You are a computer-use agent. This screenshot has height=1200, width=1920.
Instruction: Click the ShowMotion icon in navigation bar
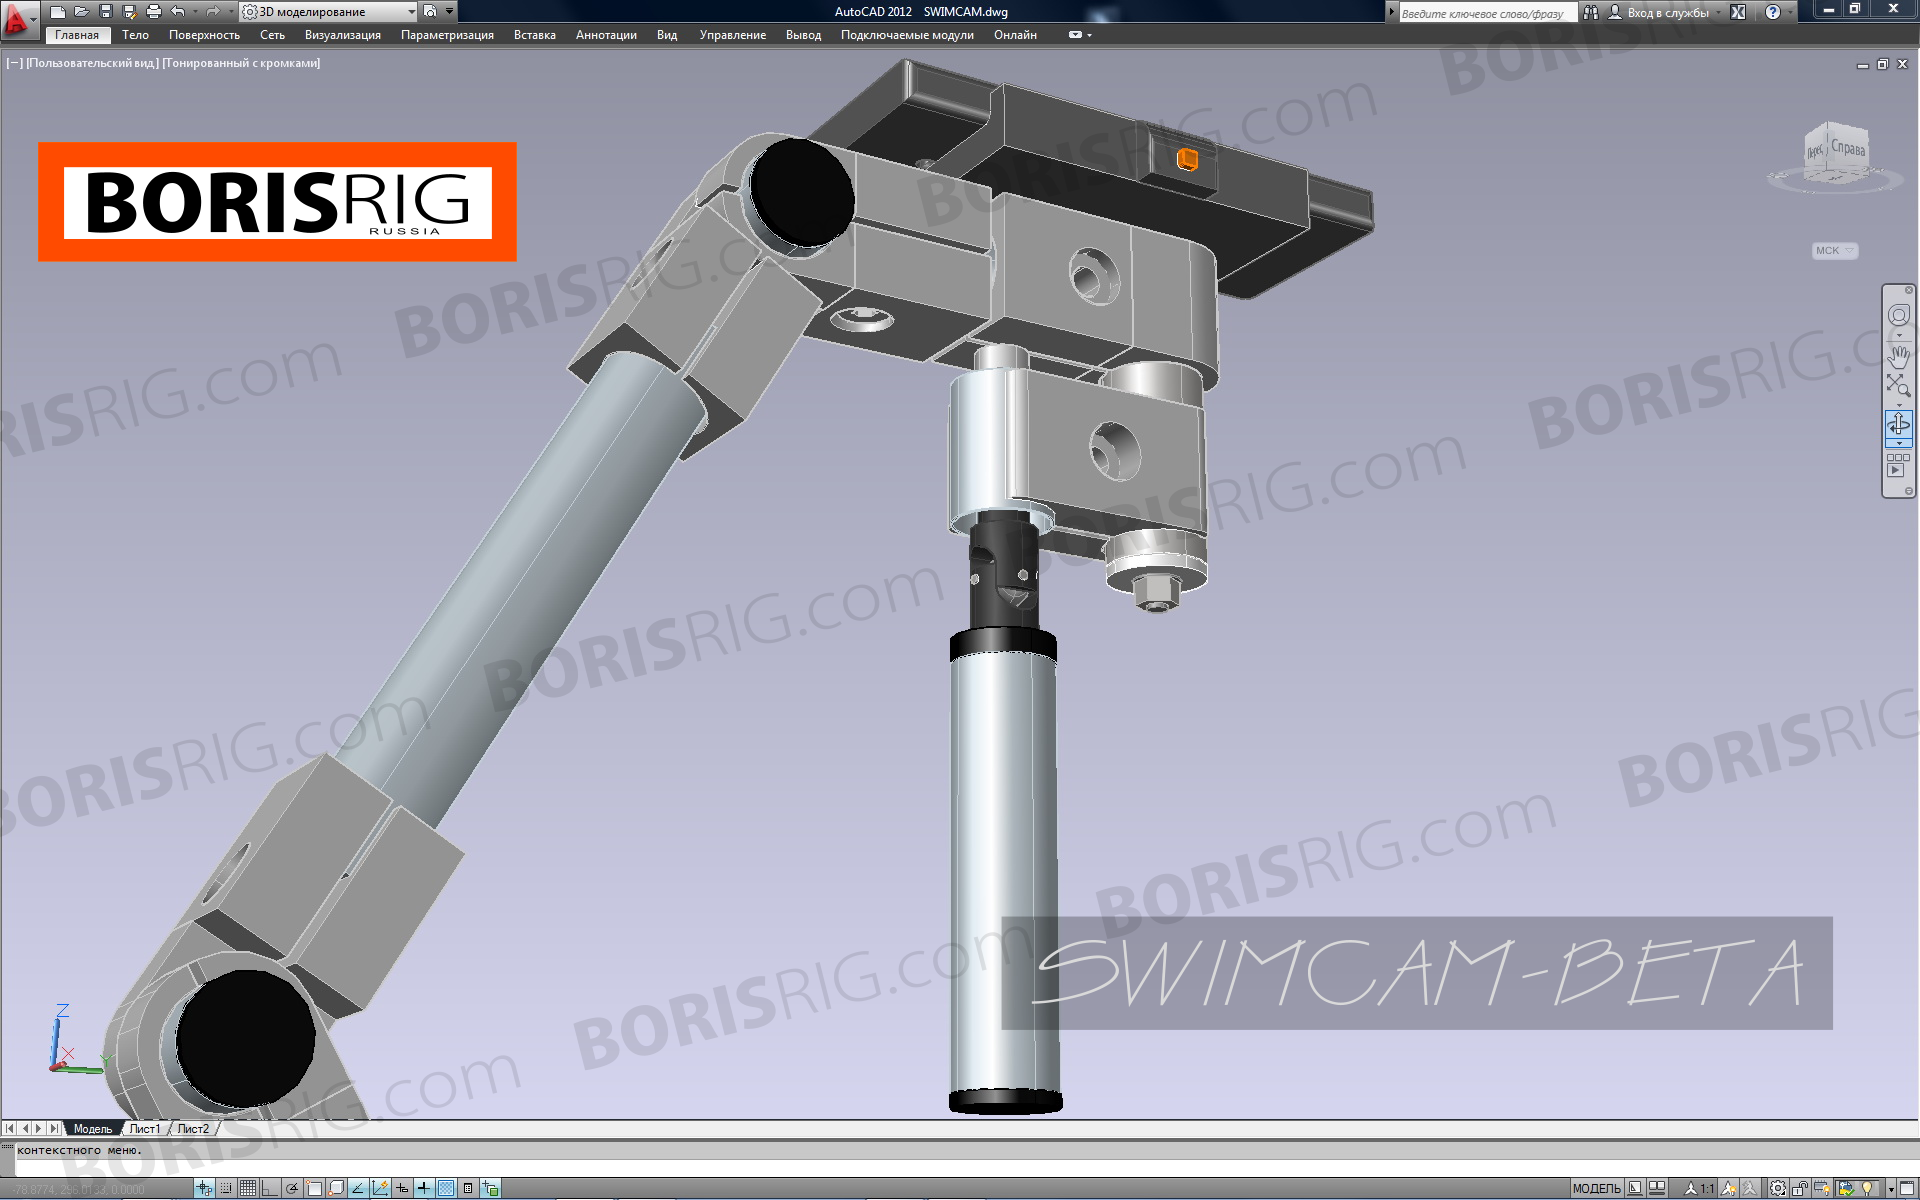[x=1898, y=465]
